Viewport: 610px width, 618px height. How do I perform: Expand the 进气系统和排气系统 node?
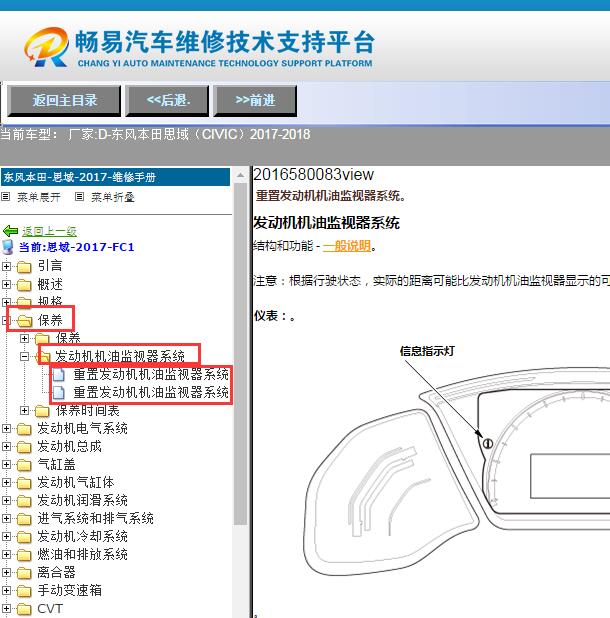(x=6, y=518)
